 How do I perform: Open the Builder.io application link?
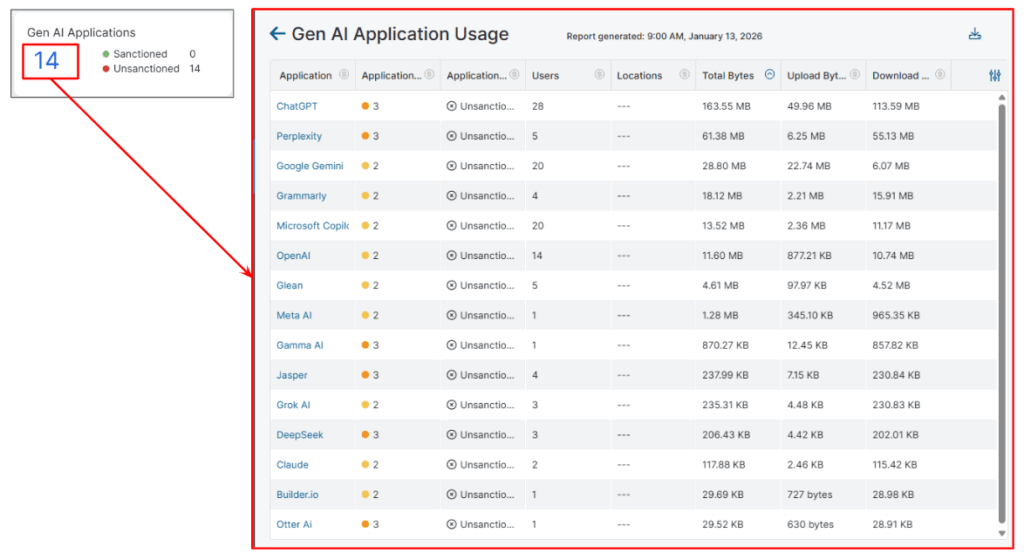[297, 495]
